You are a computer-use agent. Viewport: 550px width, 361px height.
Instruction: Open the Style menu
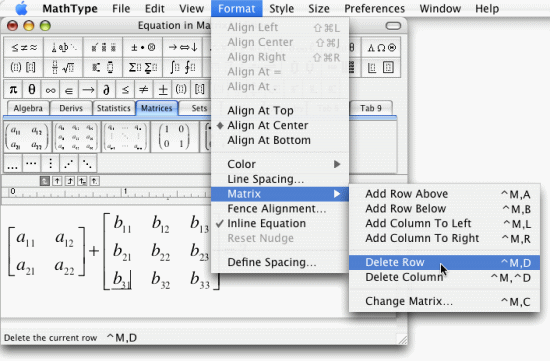click(282, 8)
